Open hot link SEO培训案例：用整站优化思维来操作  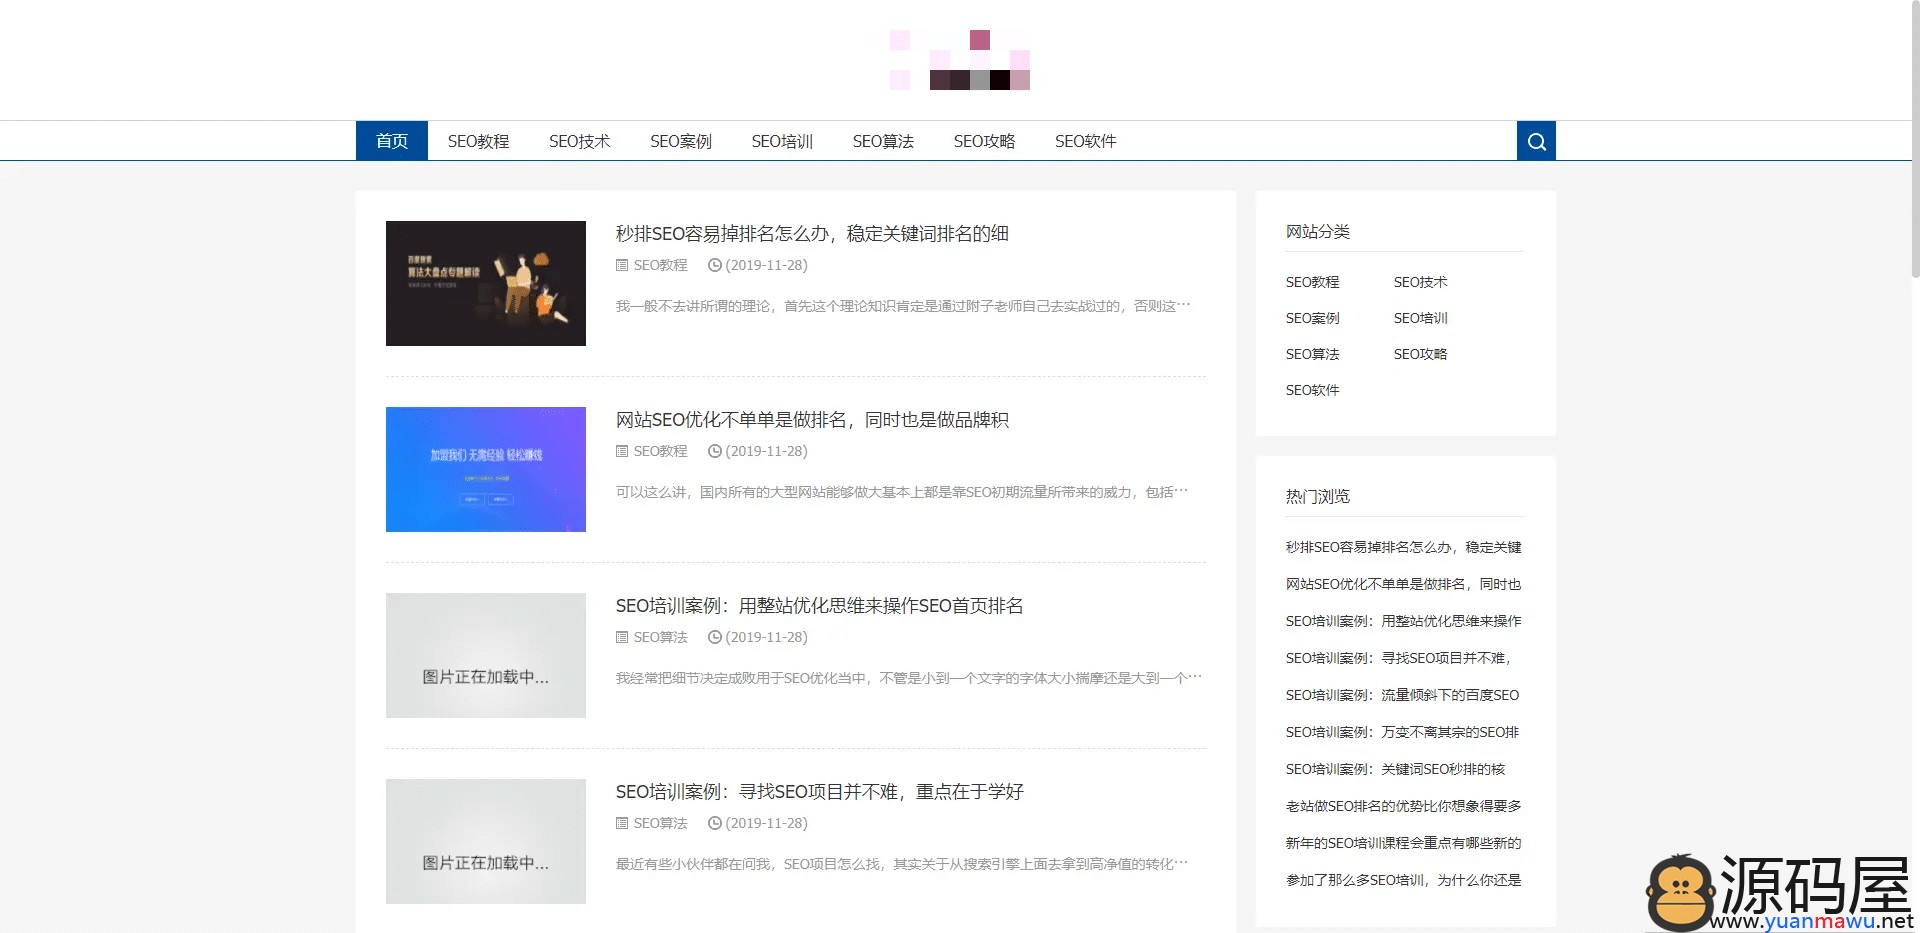click(x=1403, y=621)
